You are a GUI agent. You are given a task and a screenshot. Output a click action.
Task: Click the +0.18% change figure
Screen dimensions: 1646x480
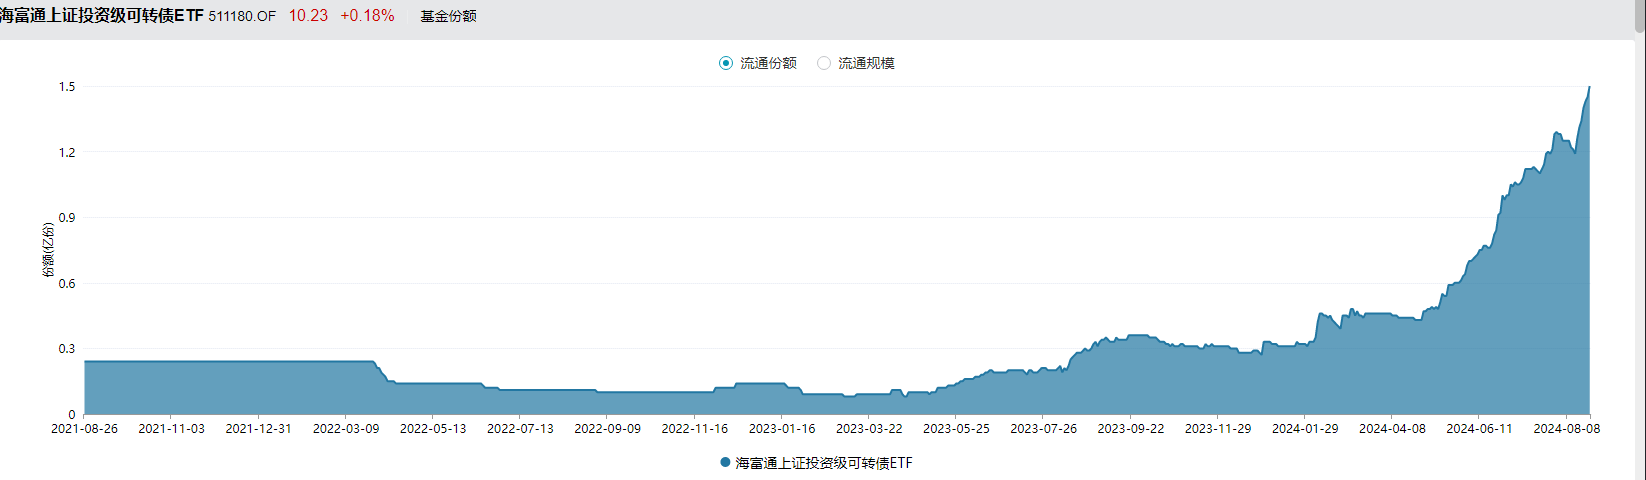click(367, 16)
